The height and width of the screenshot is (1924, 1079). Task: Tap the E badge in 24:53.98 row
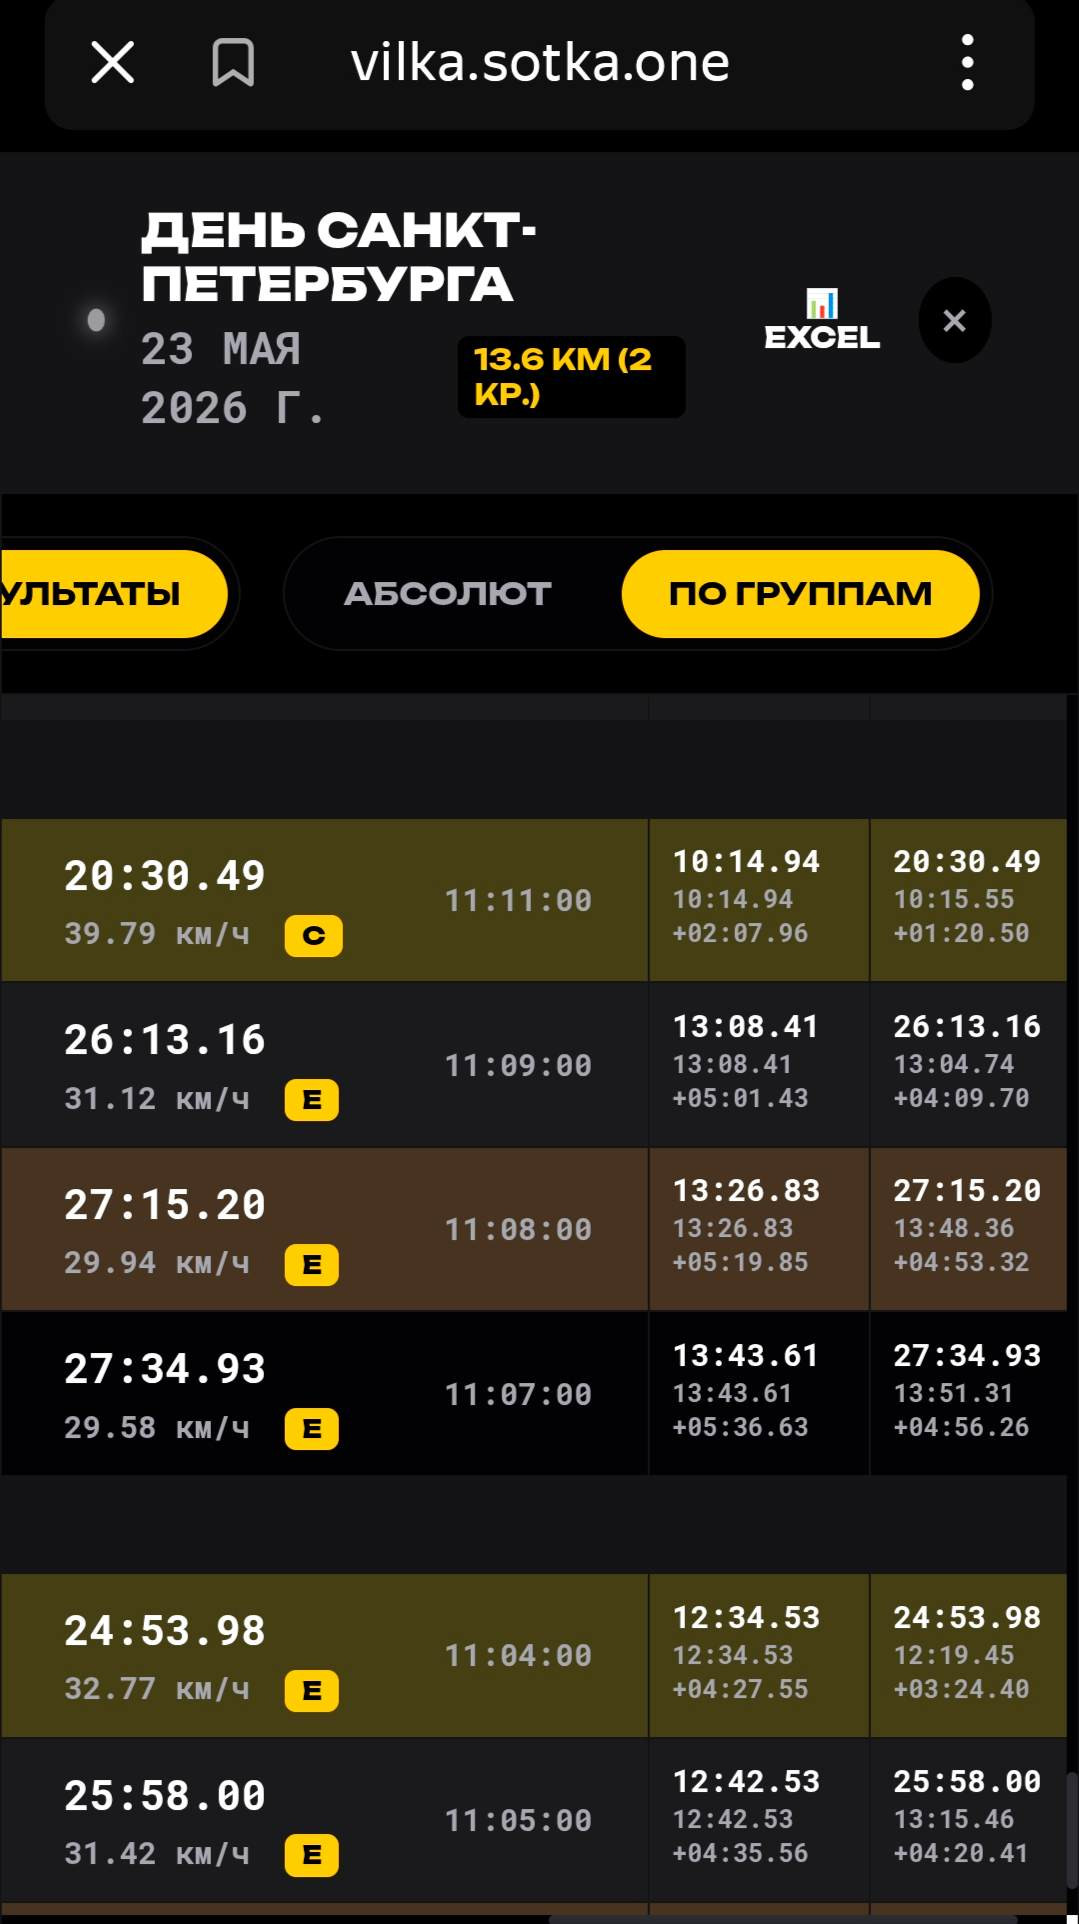pos(312,1691)
